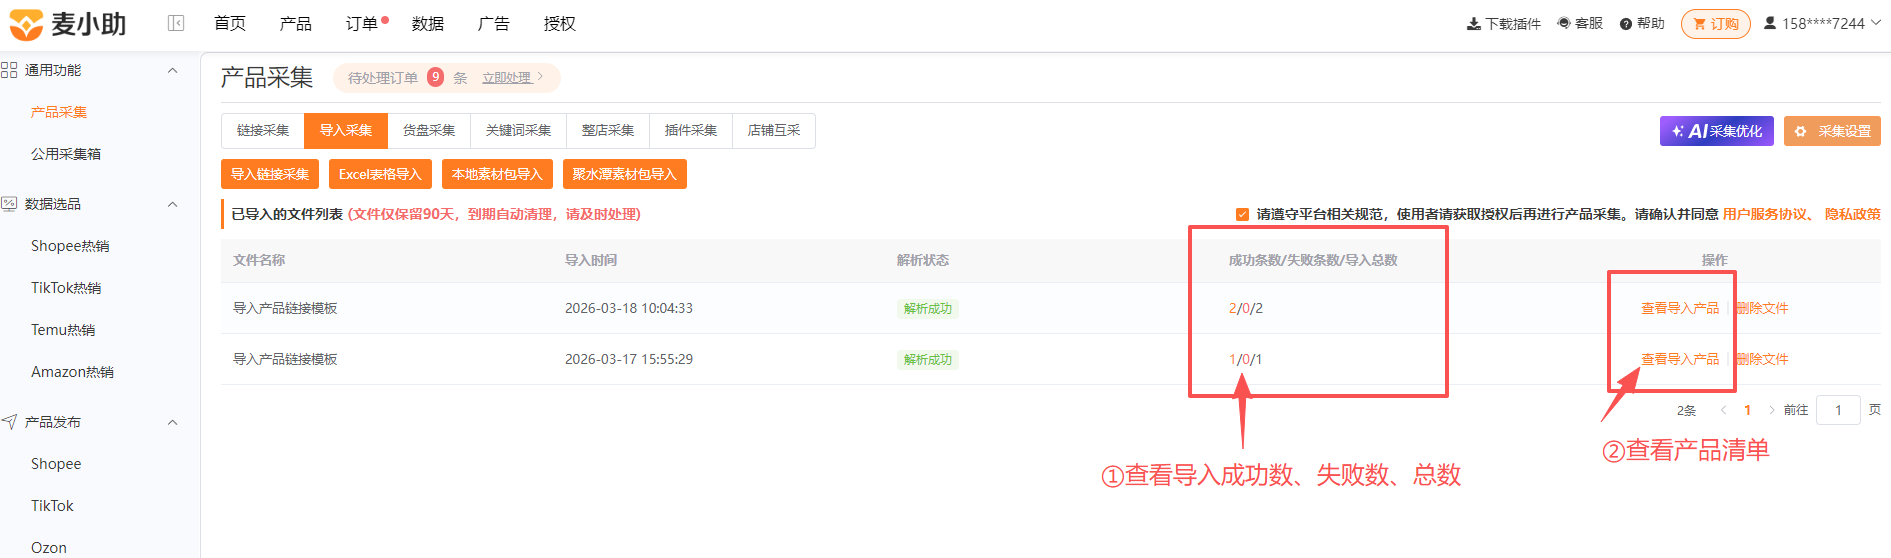
Task: Open 客服 customer service icon
Action: pos(1564,23)
